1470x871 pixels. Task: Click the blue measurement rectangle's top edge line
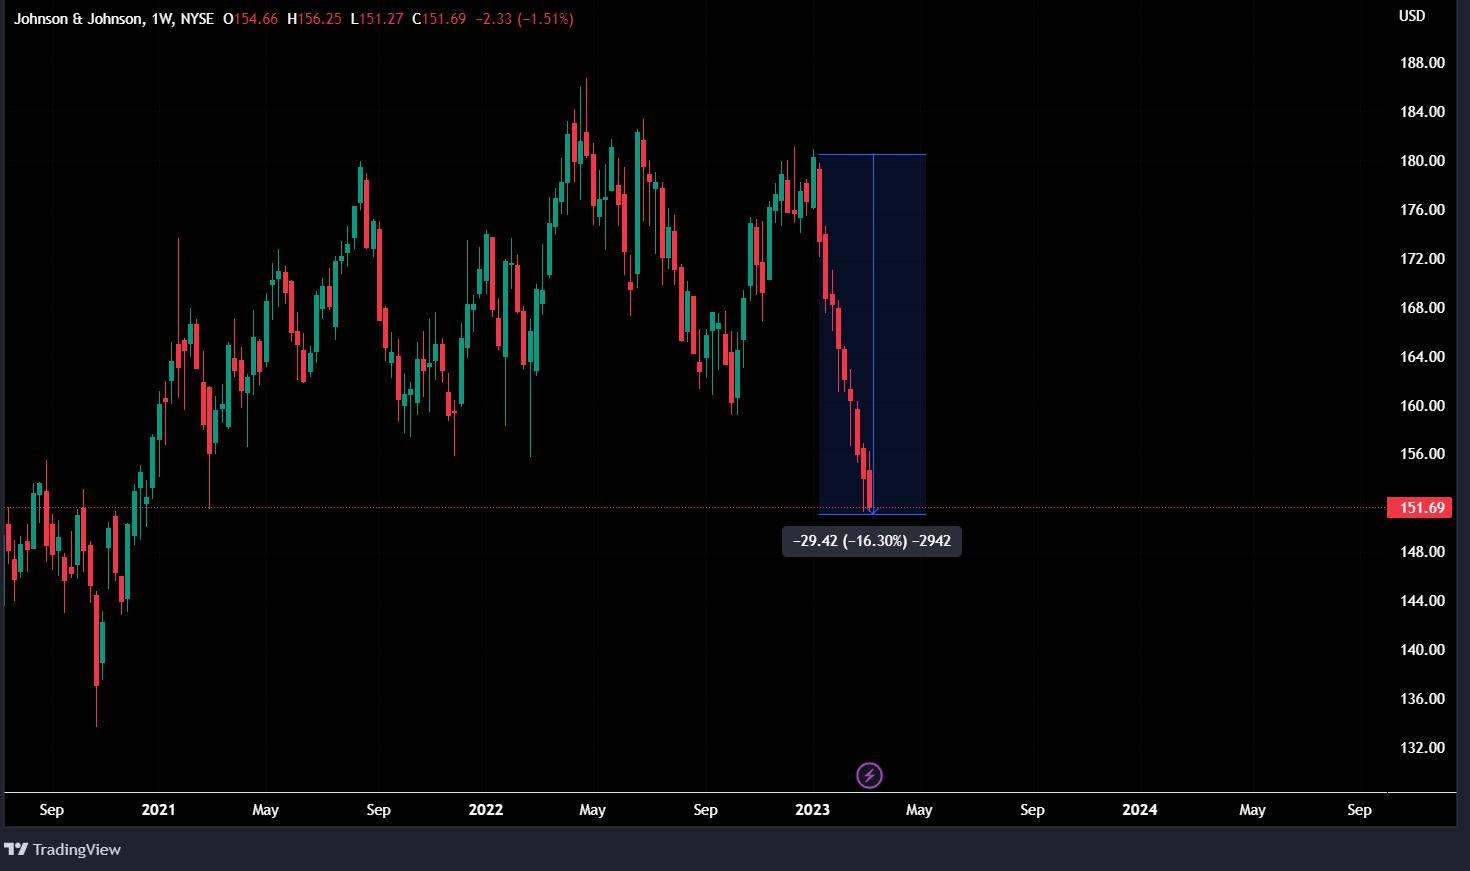click(872, 155)
